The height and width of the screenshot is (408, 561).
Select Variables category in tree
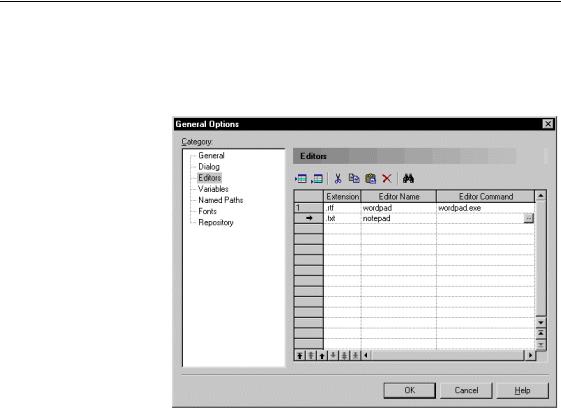(x=213, y=189)
